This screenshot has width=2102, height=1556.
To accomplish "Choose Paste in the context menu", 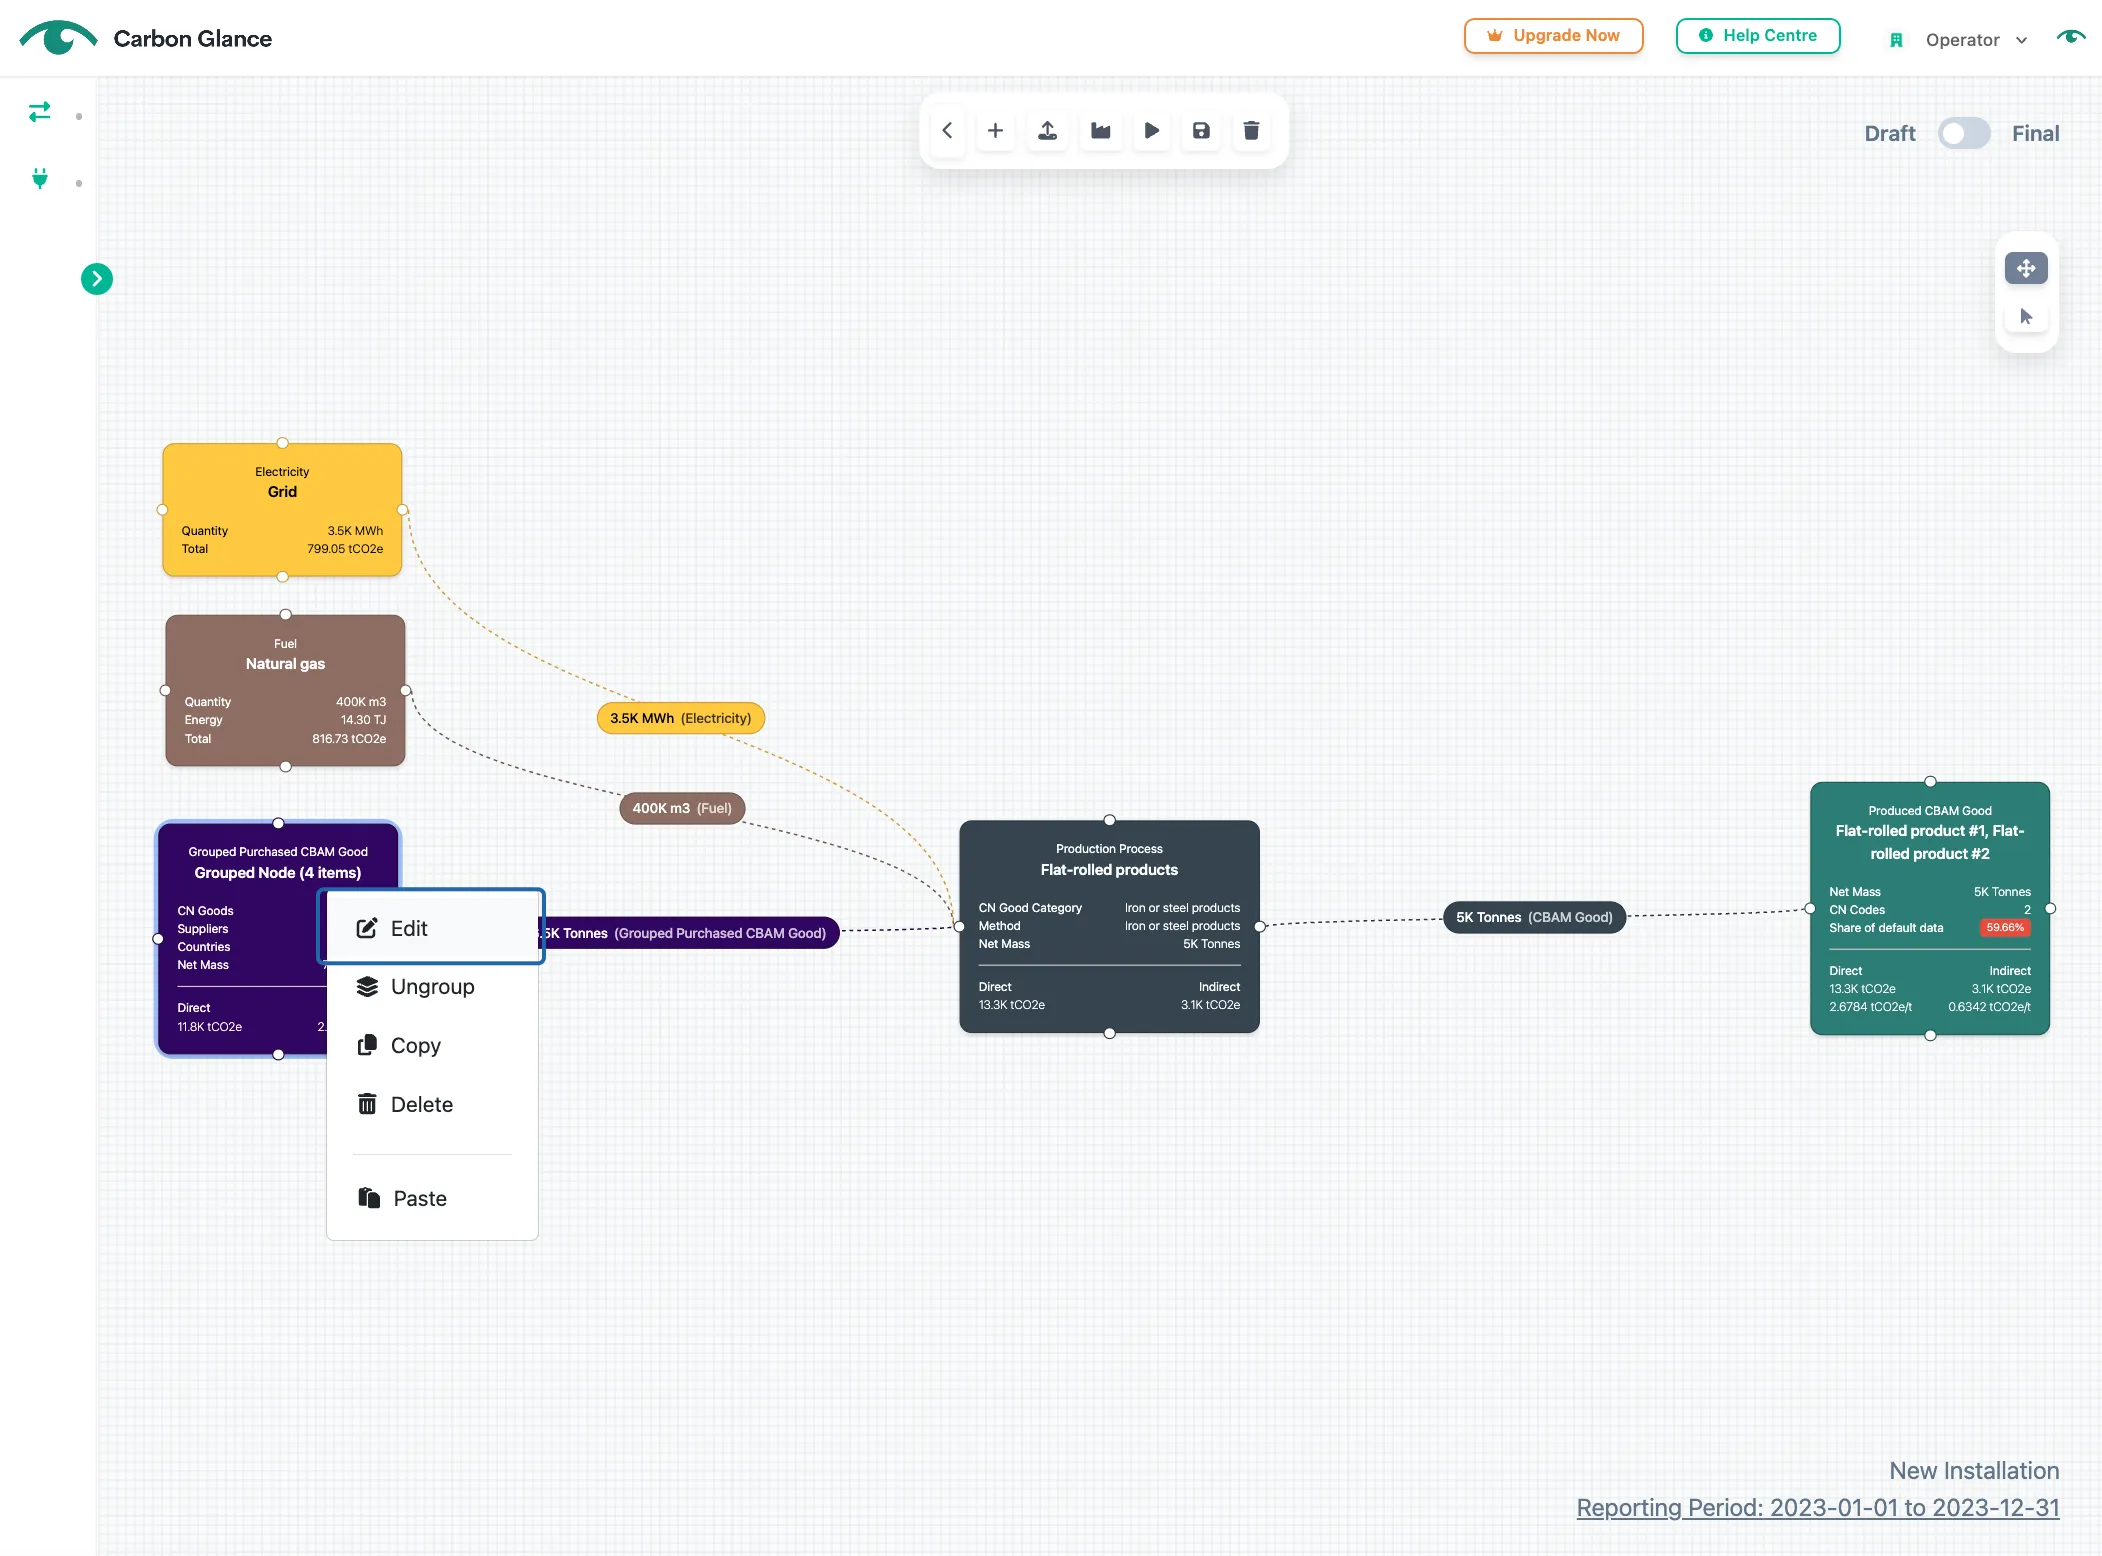I will 432,1199.
